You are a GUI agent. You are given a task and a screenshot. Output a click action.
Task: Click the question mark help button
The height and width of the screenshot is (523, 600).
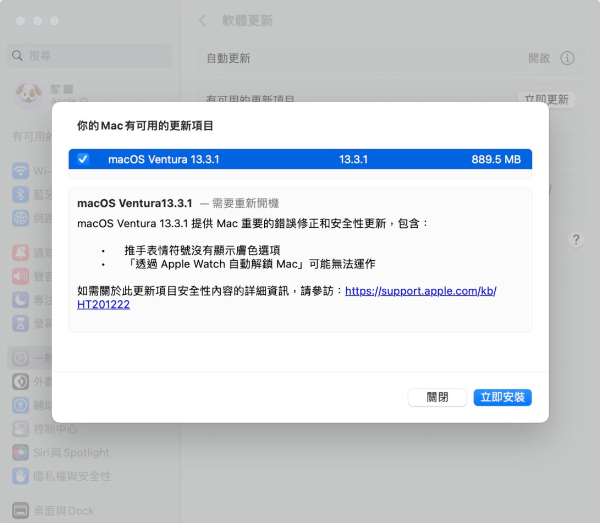(x=575, y=240)
